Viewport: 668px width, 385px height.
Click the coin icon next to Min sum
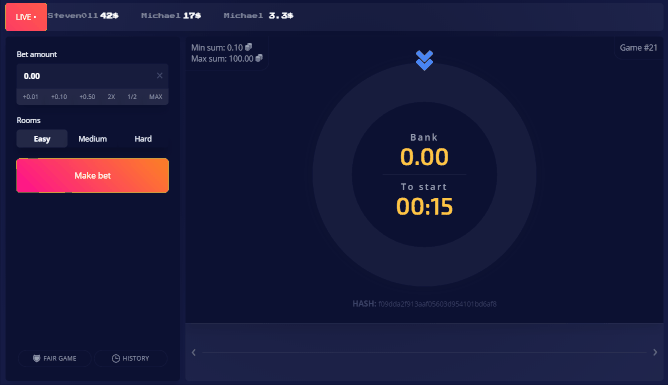click(x=248, y=47)
